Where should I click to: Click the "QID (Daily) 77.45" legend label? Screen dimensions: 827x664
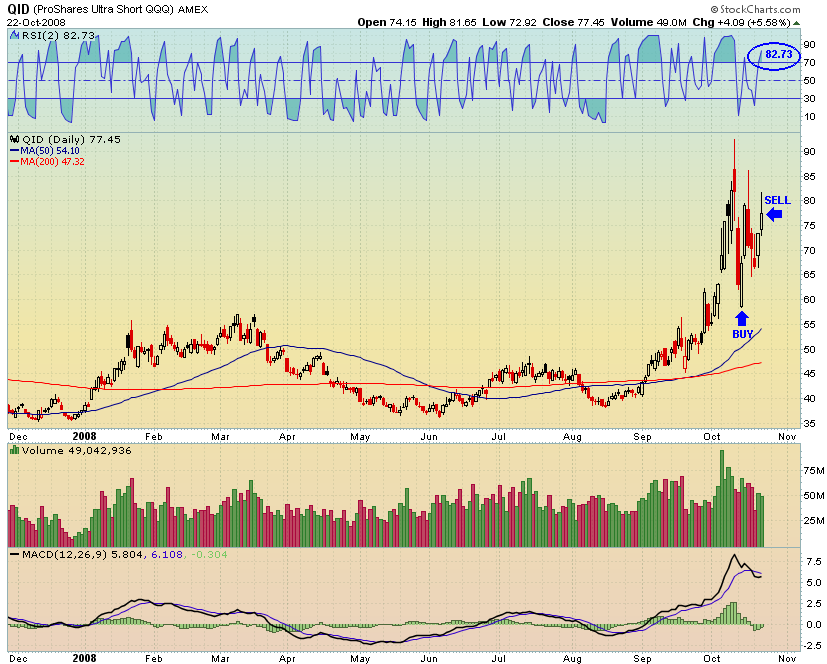click(x=71, y=140)
